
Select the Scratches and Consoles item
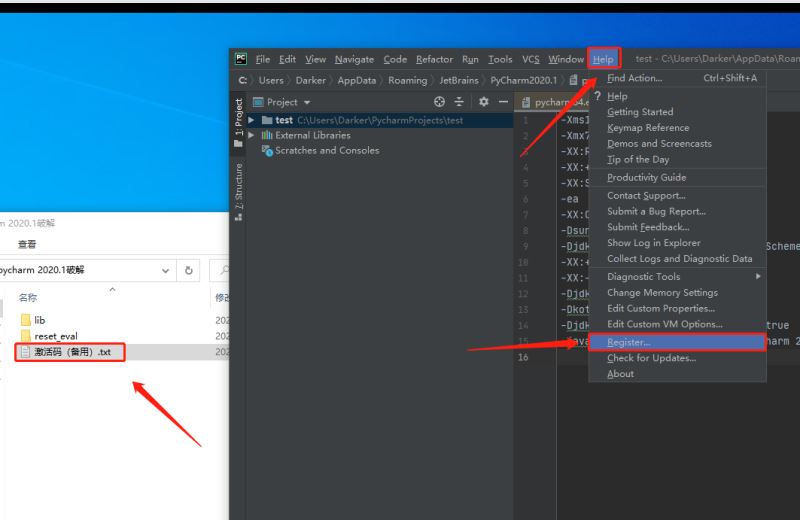click(x=326, y=150)
